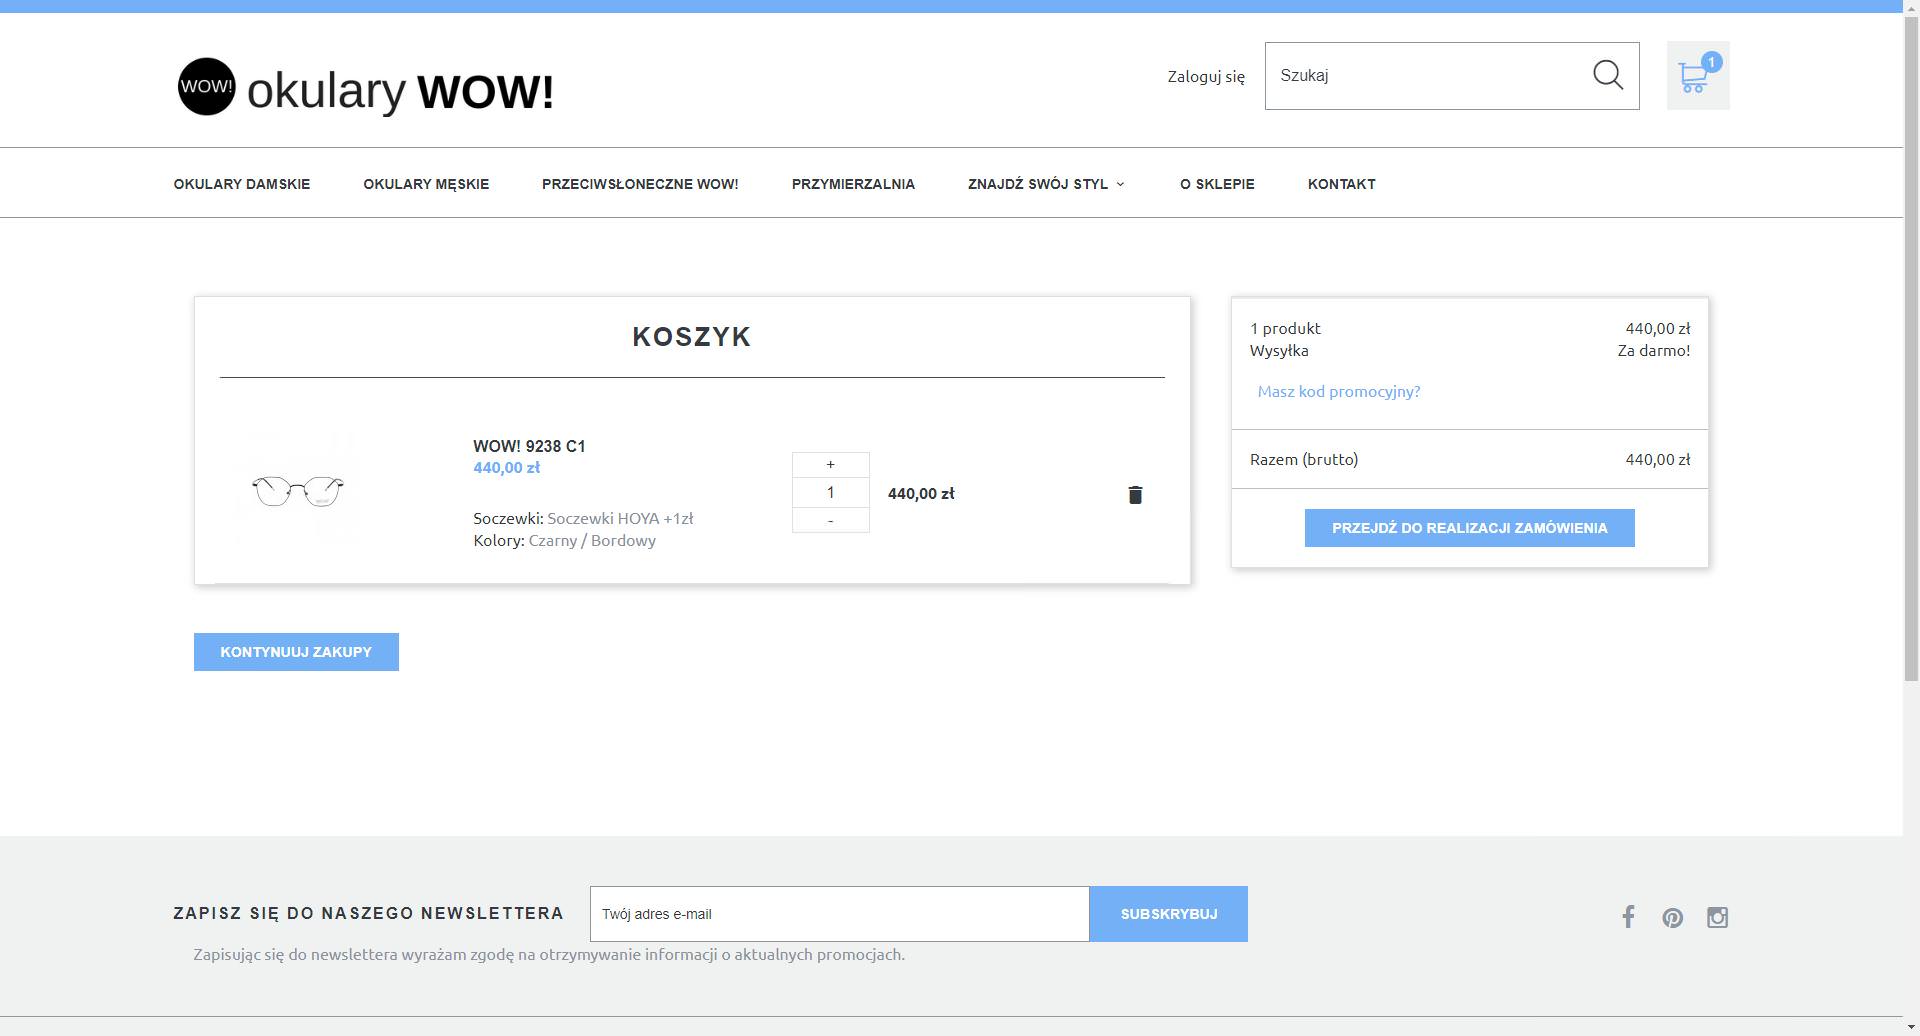The width and height of the screenshot is (1920, 1036).
Task: Open Okulary damskie menu item
Action: [242, 184]
